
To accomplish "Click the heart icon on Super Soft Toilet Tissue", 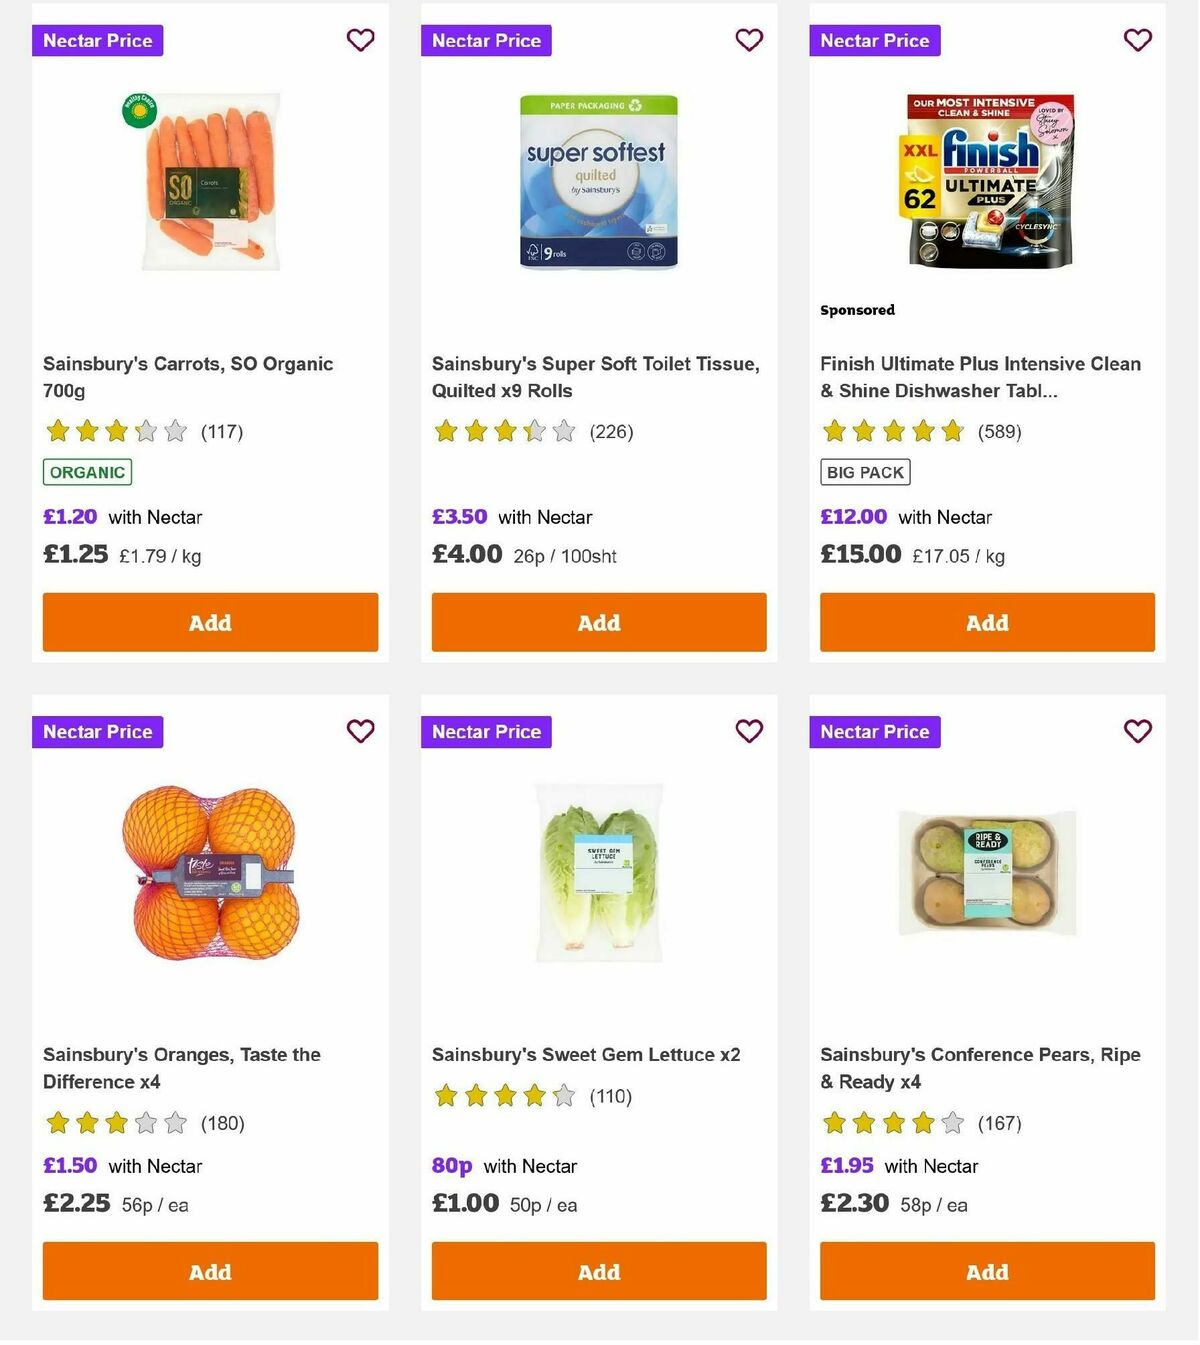I will [749, 40].
